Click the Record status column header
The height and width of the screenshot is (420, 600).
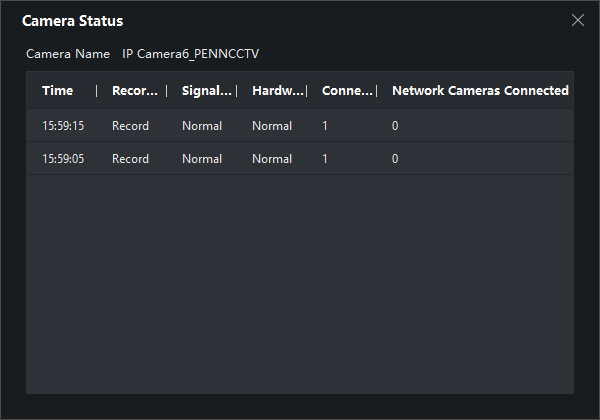click(x=135, y=91)
